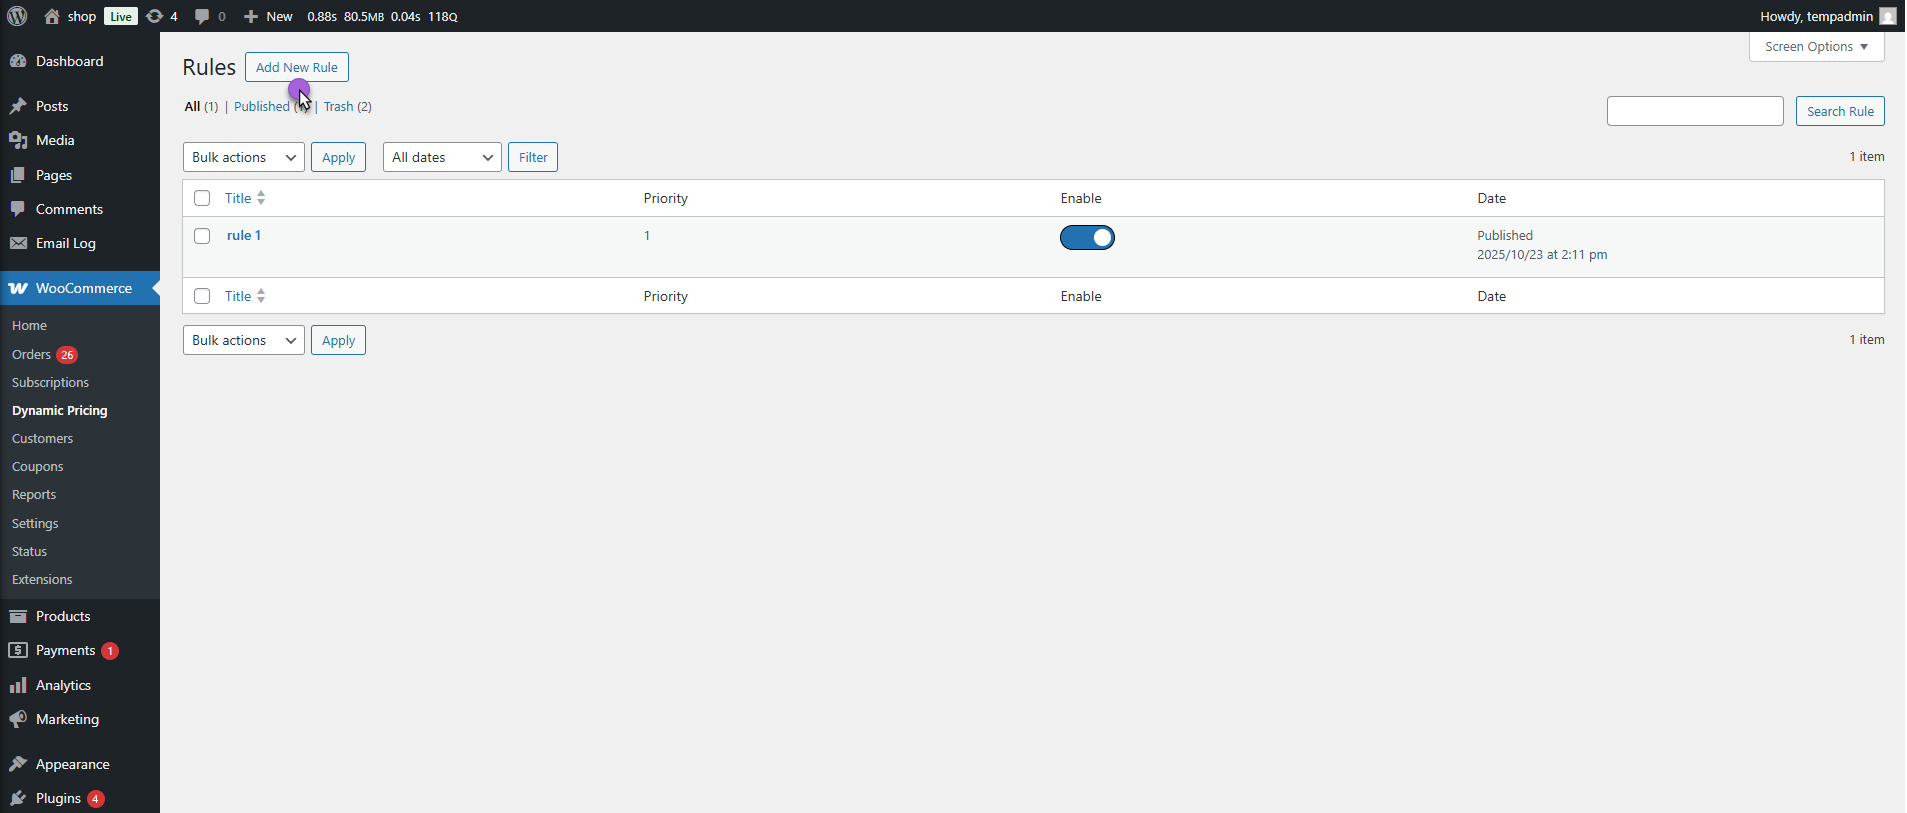
Task: Click the WordPress logo icon
Action: coord(17,16)
